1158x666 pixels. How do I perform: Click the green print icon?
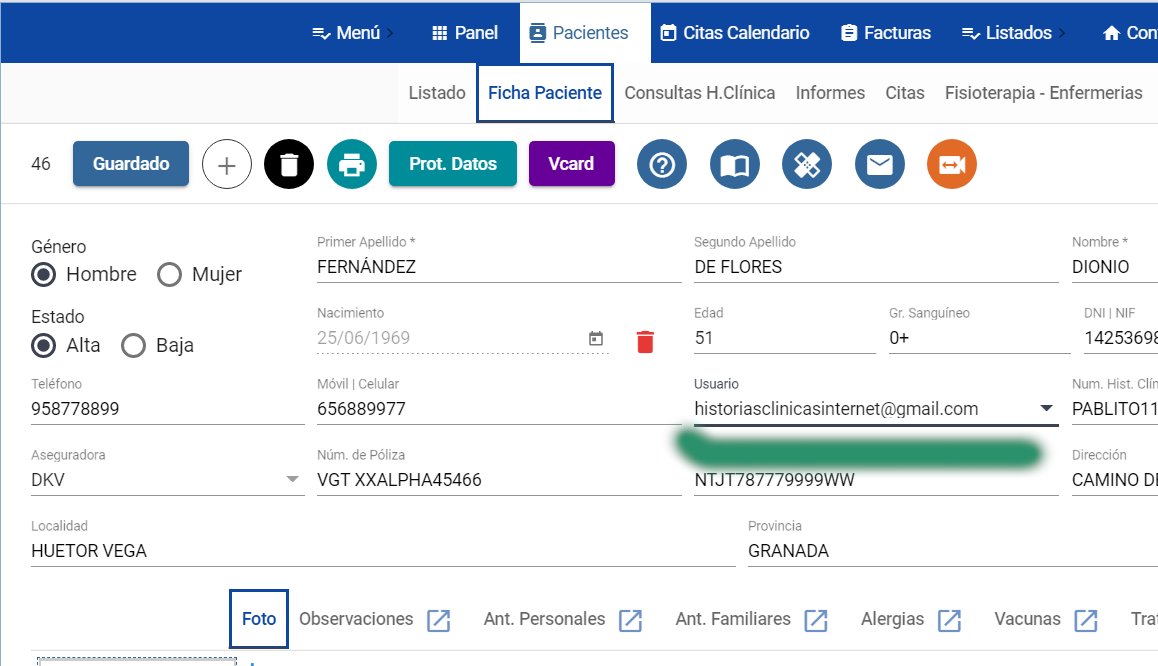(352, 164)
